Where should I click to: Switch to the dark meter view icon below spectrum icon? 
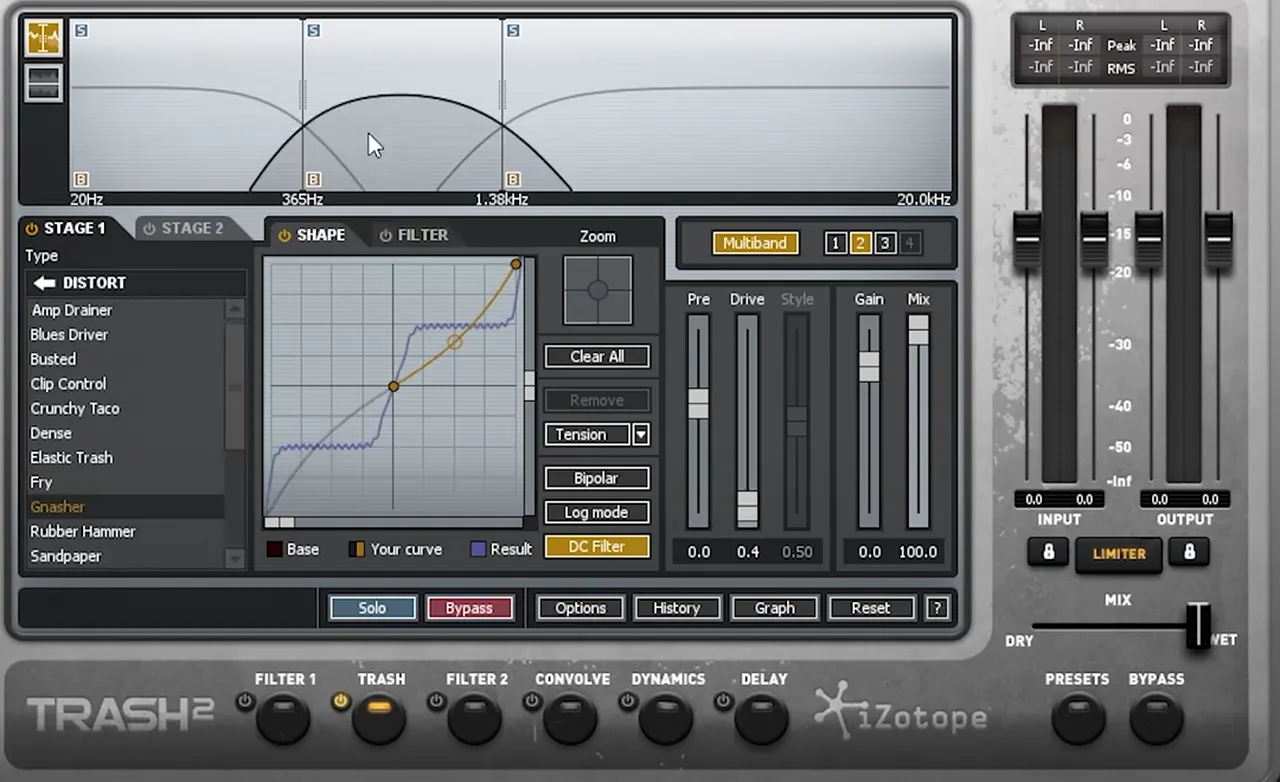43,83
